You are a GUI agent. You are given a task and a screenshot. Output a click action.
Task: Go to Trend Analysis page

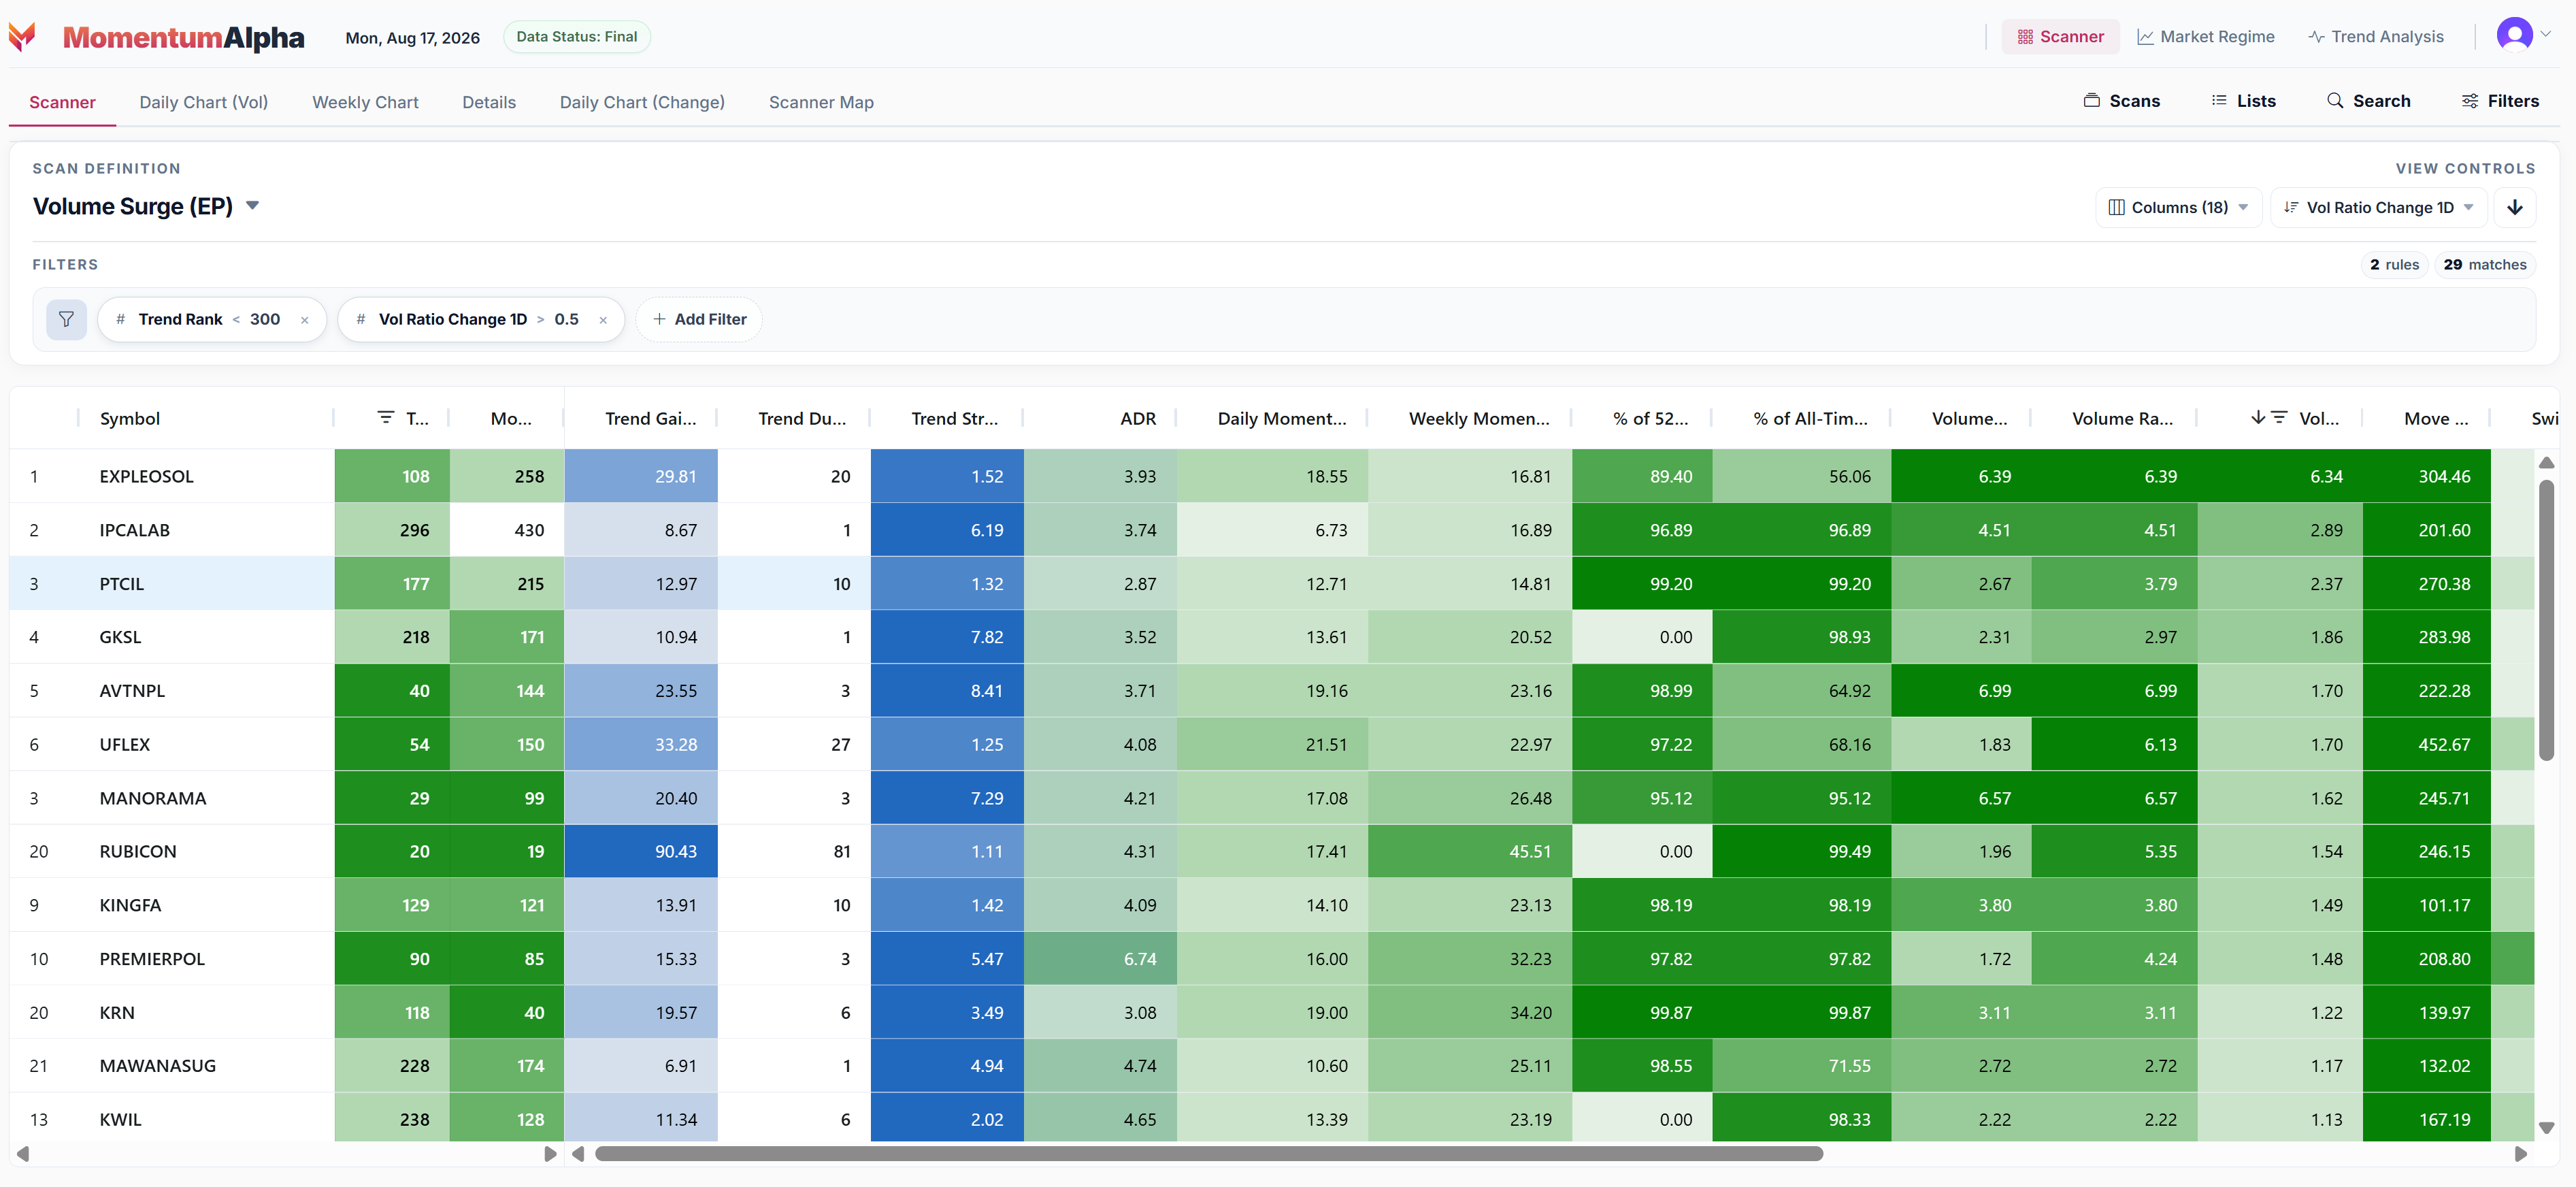click(x=2375, y=36)
